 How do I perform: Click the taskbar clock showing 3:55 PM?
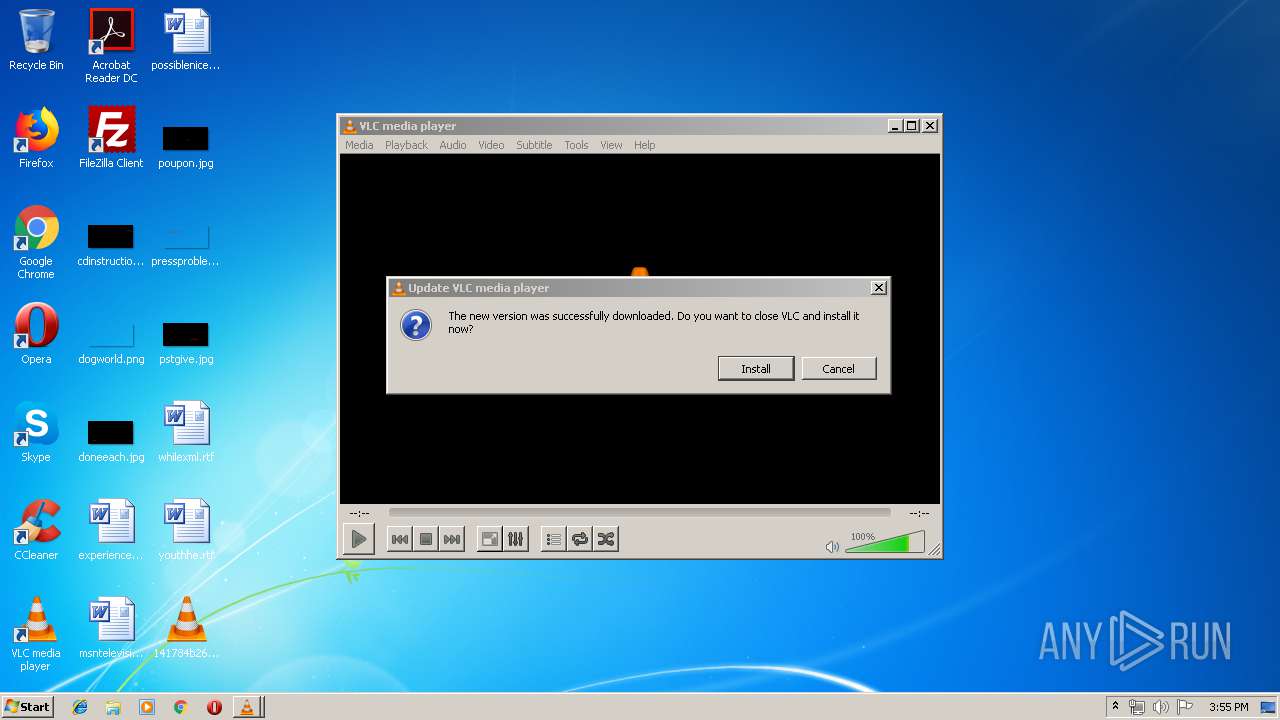click(x=1228, y=707)
